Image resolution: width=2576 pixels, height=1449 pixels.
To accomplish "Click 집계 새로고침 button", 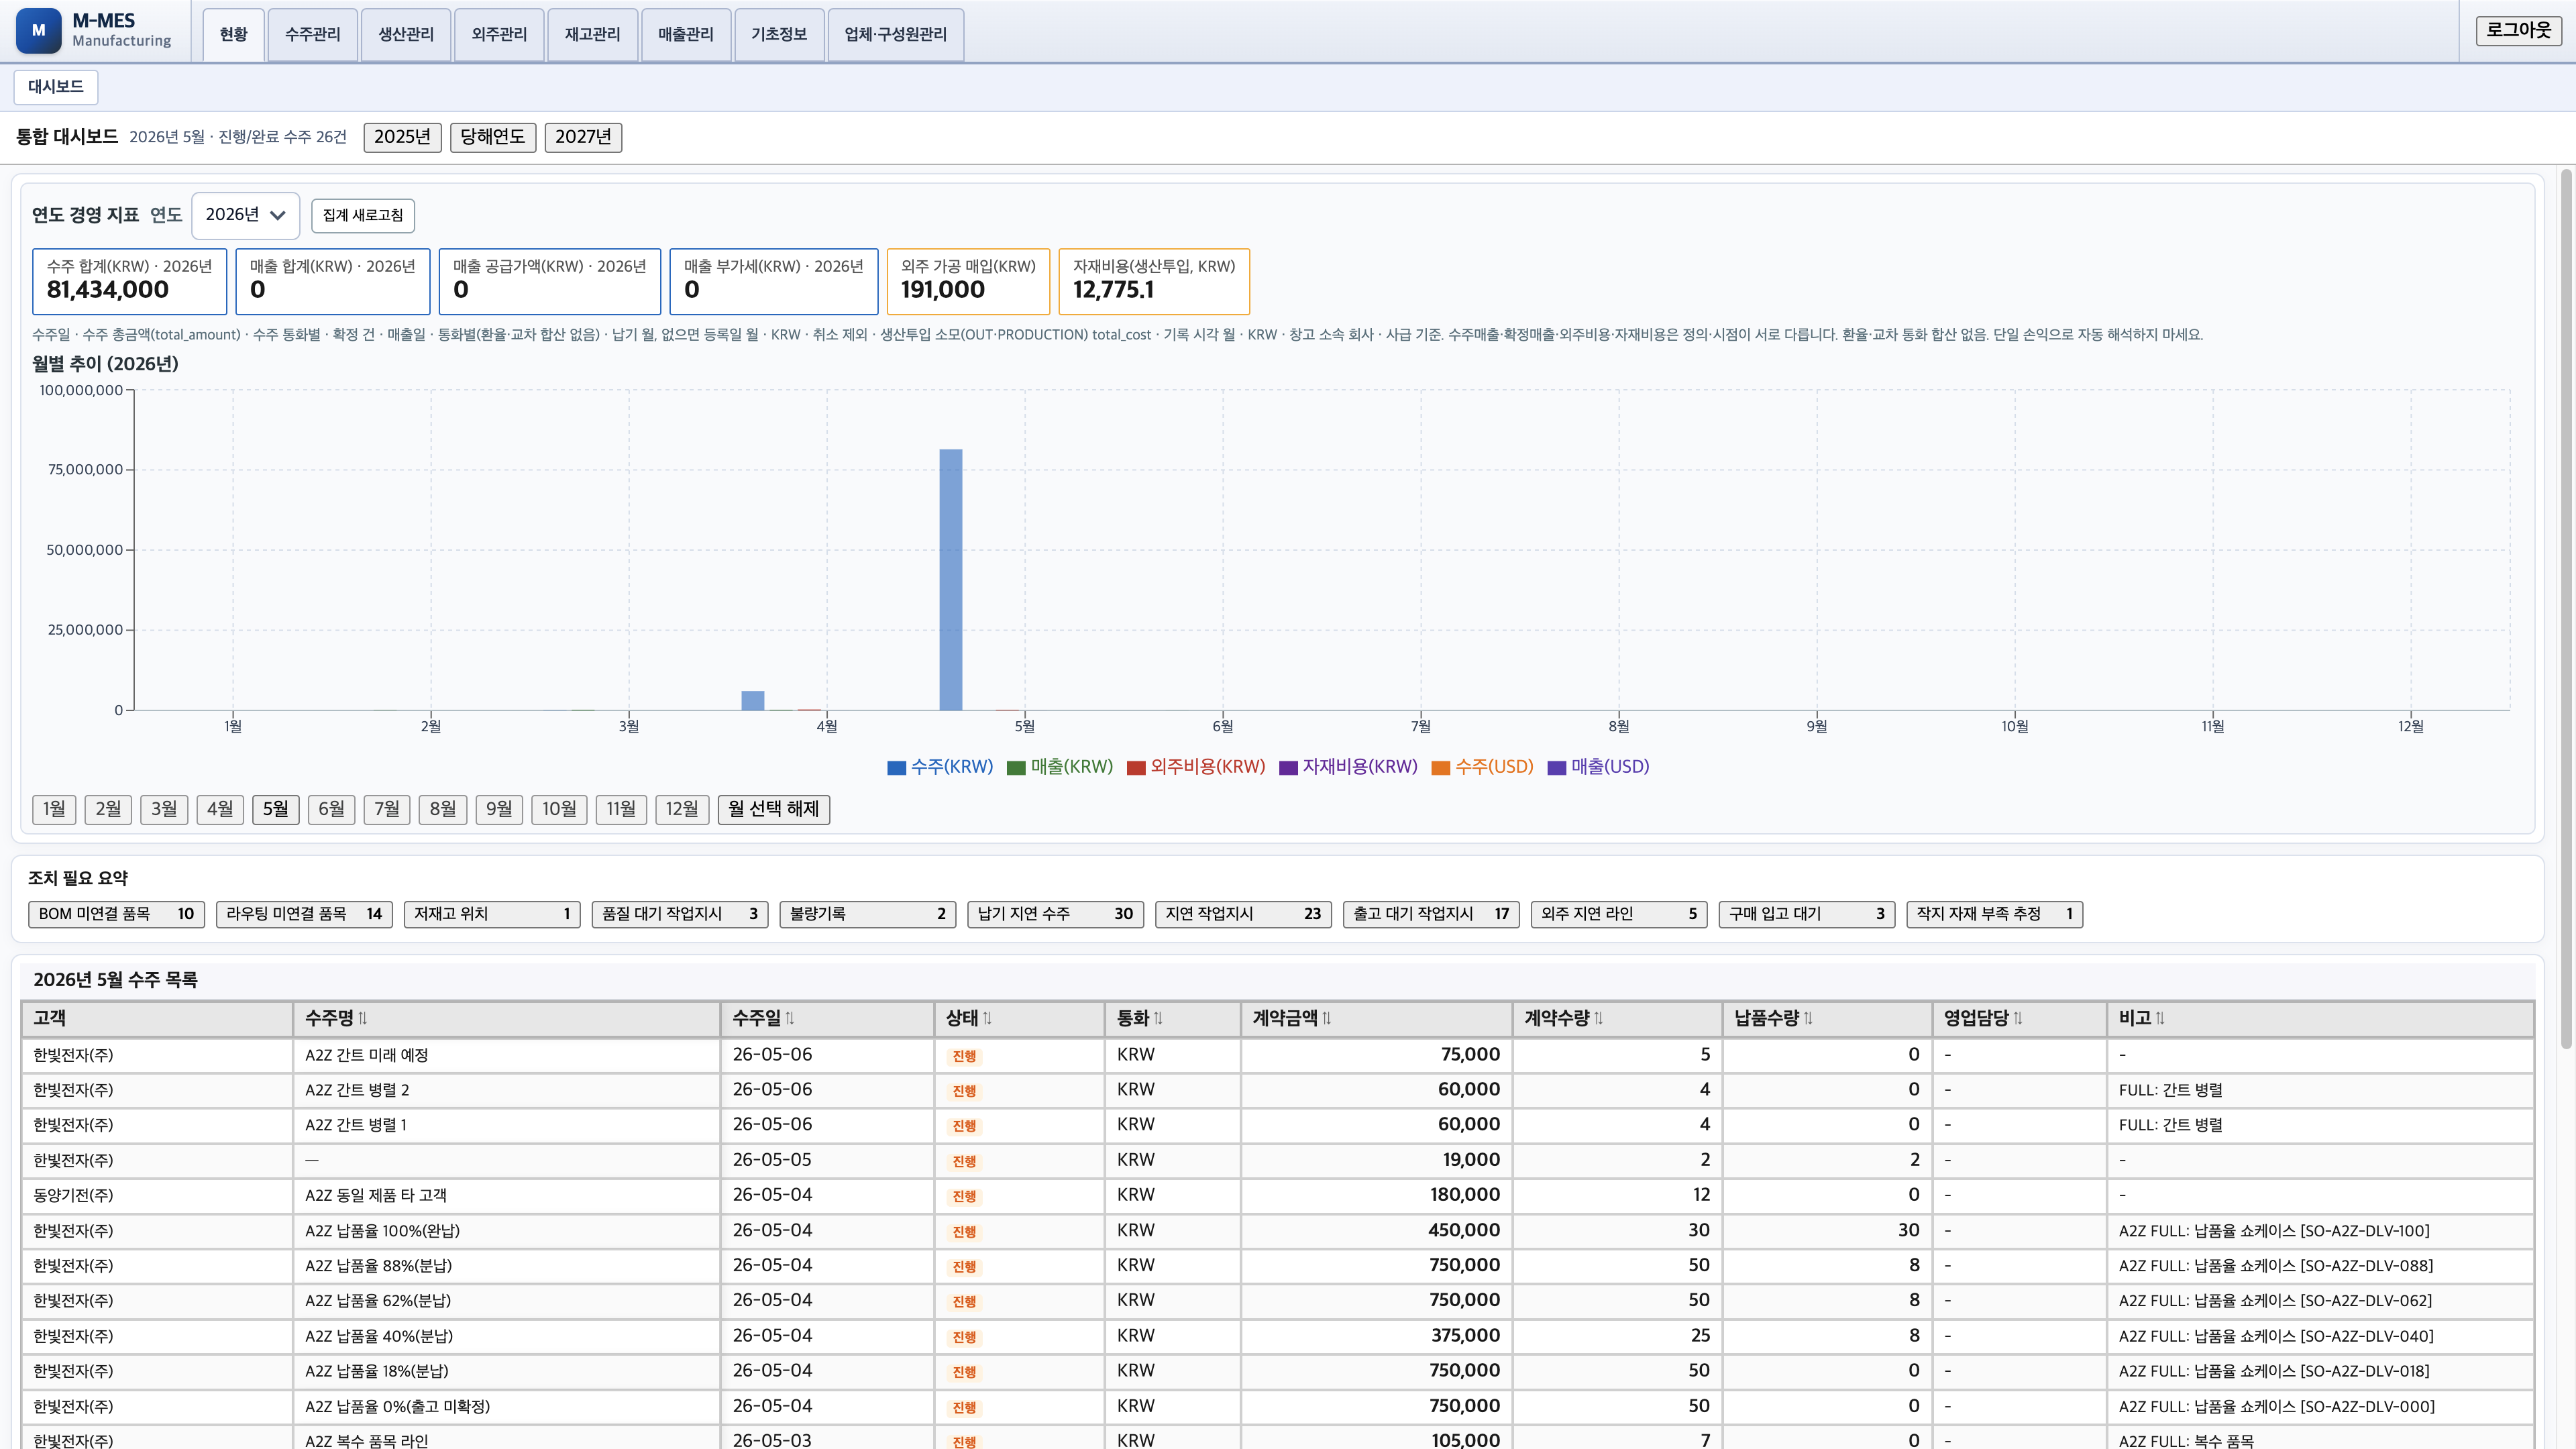I will [363, 216].
